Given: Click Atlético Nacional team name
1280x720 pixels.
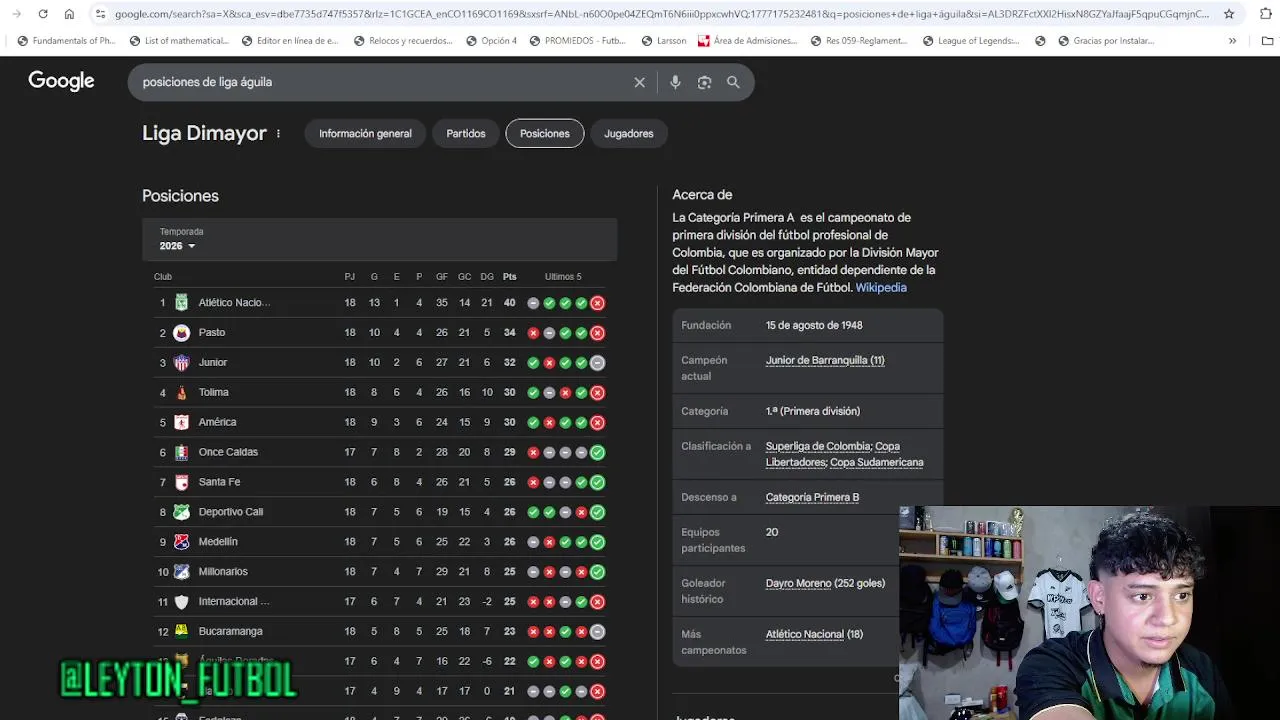Looking at the screenshot, I should pyautogui.click(x=234, y=303).
